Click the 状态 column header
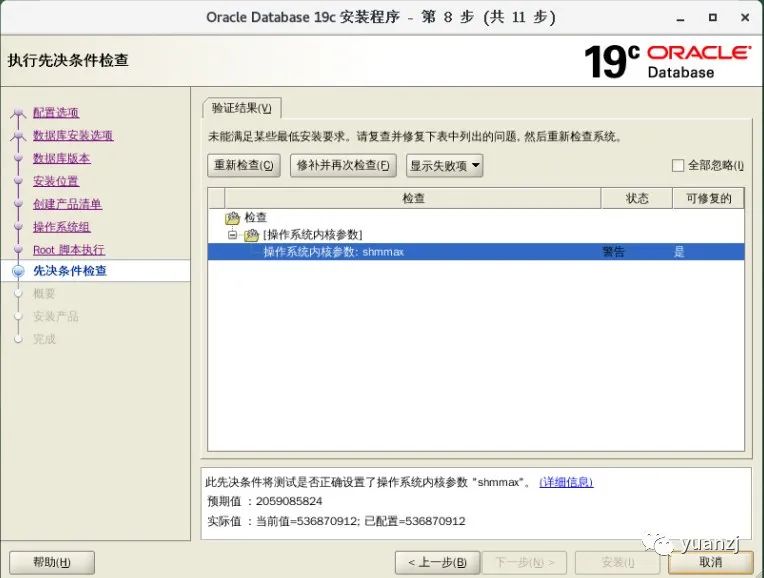The image size is (764, 578). pos(637,198)
